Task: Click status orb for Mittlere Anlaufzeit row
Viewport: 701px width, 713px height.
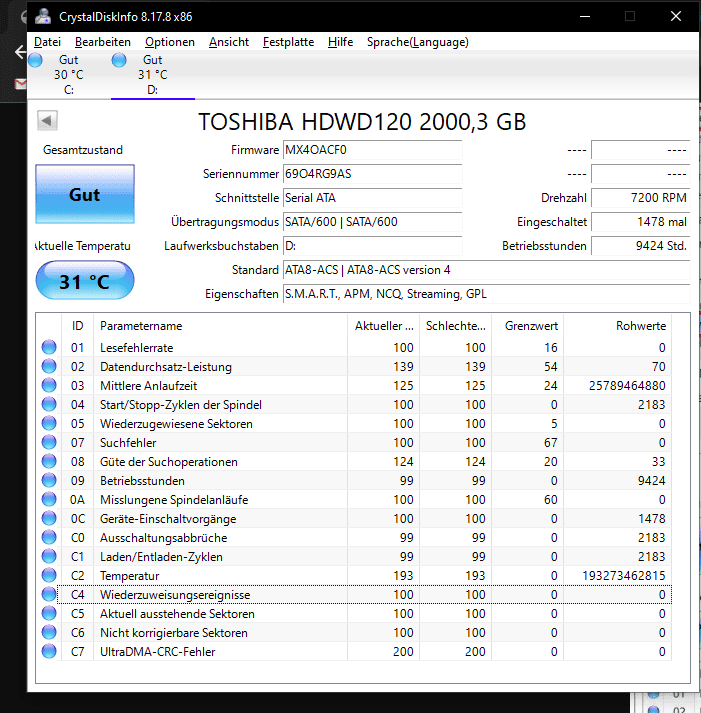Action: click(x=49, y=385)
